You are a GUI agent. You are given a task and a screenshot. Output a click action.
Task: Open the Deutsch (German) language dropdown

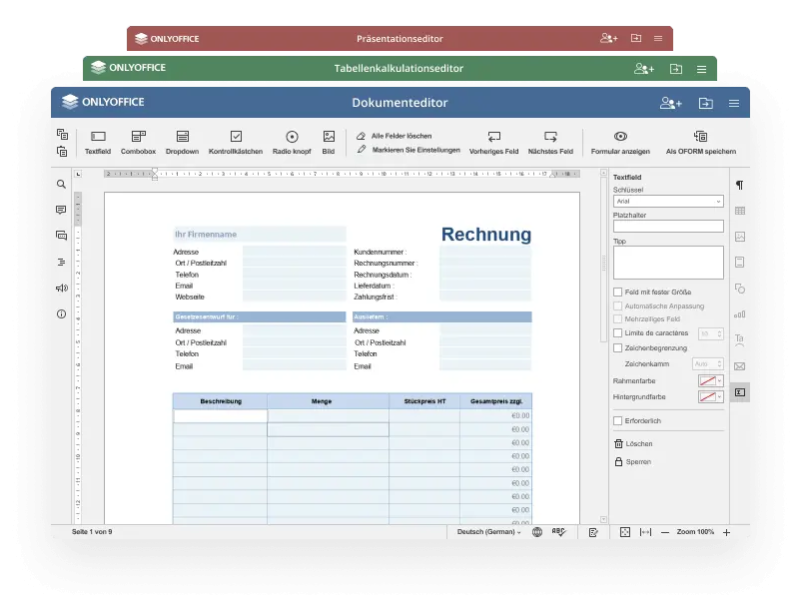[489, 532]
